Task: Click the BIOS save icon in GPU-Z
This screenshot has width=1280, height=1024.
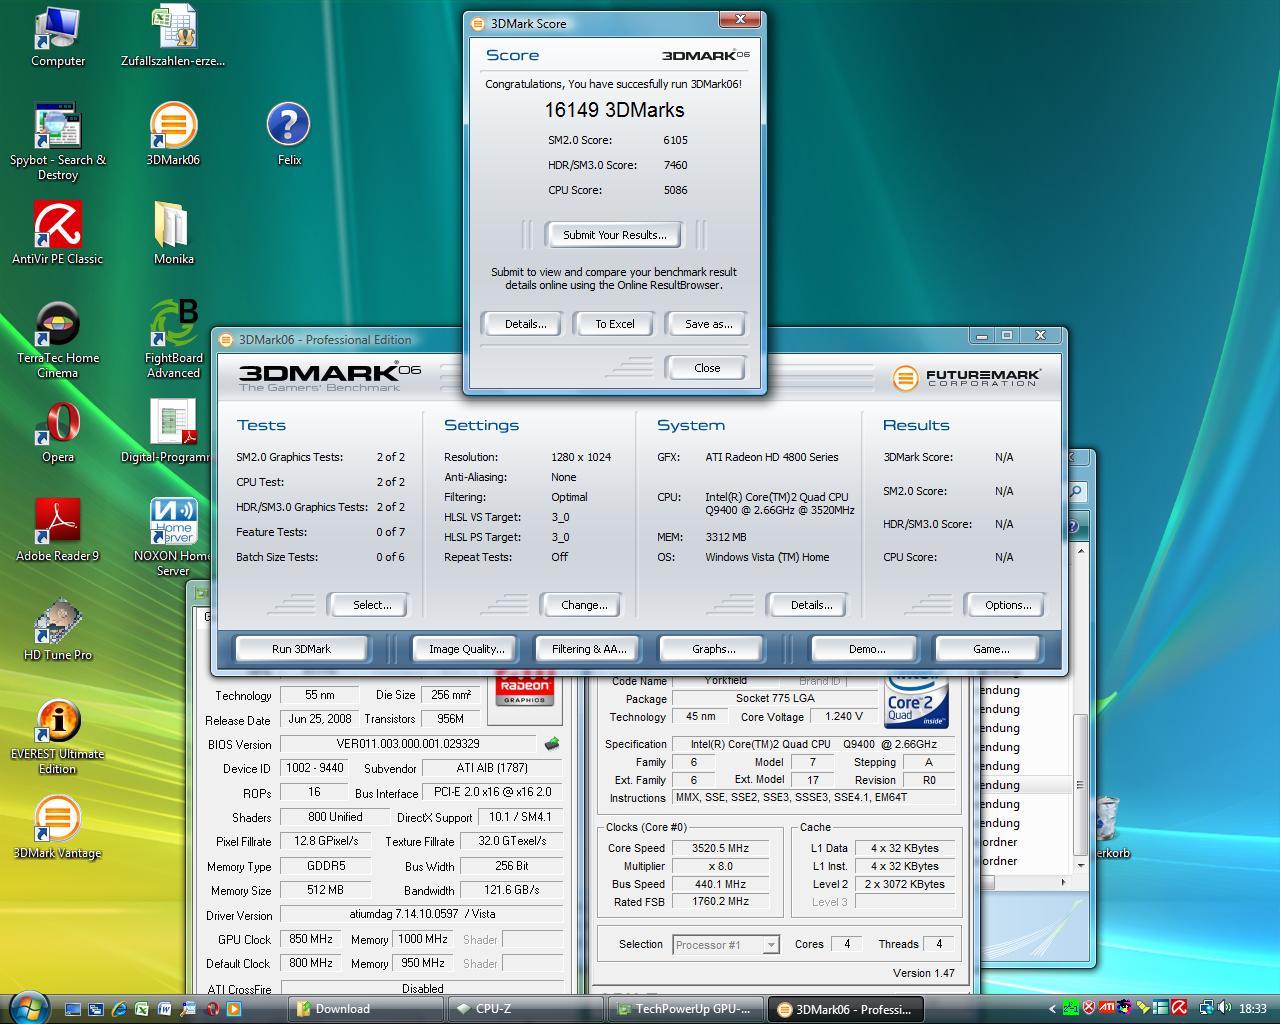Action: tap(551, 744)
